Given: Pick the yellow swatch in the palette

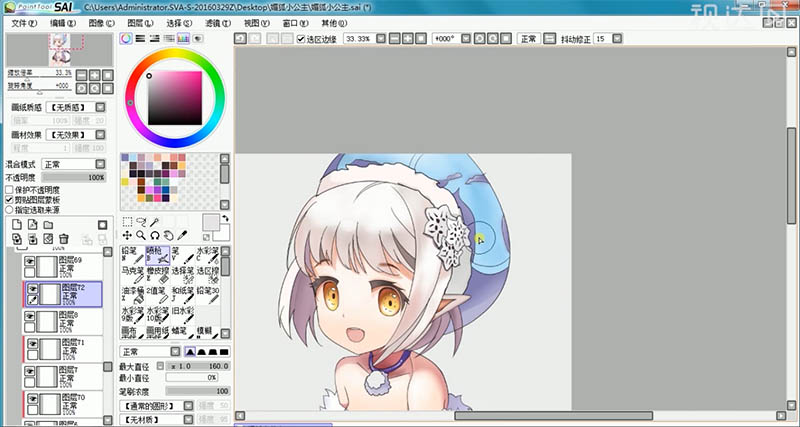Looking at the screenshot, I should [x=125, y=182].
